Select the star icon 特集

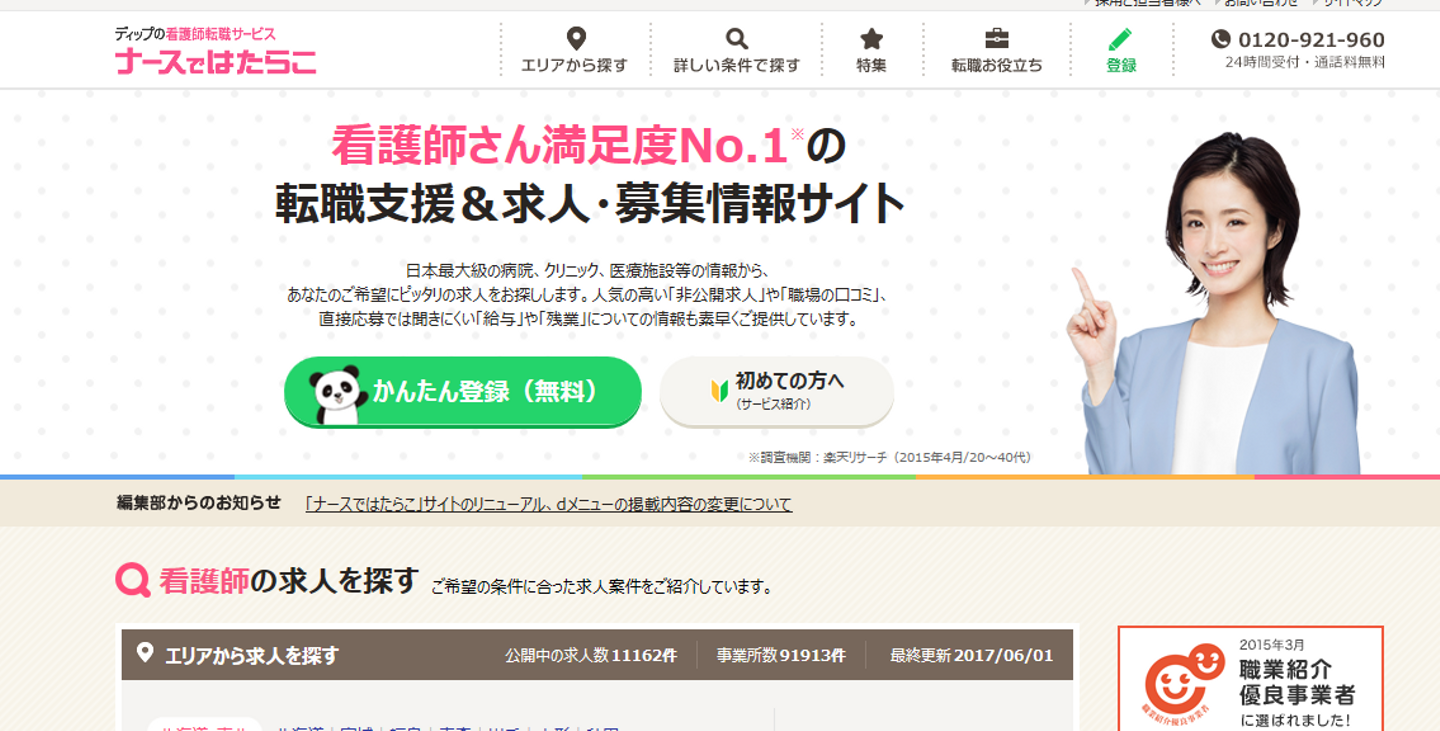(x=872, y=39)
